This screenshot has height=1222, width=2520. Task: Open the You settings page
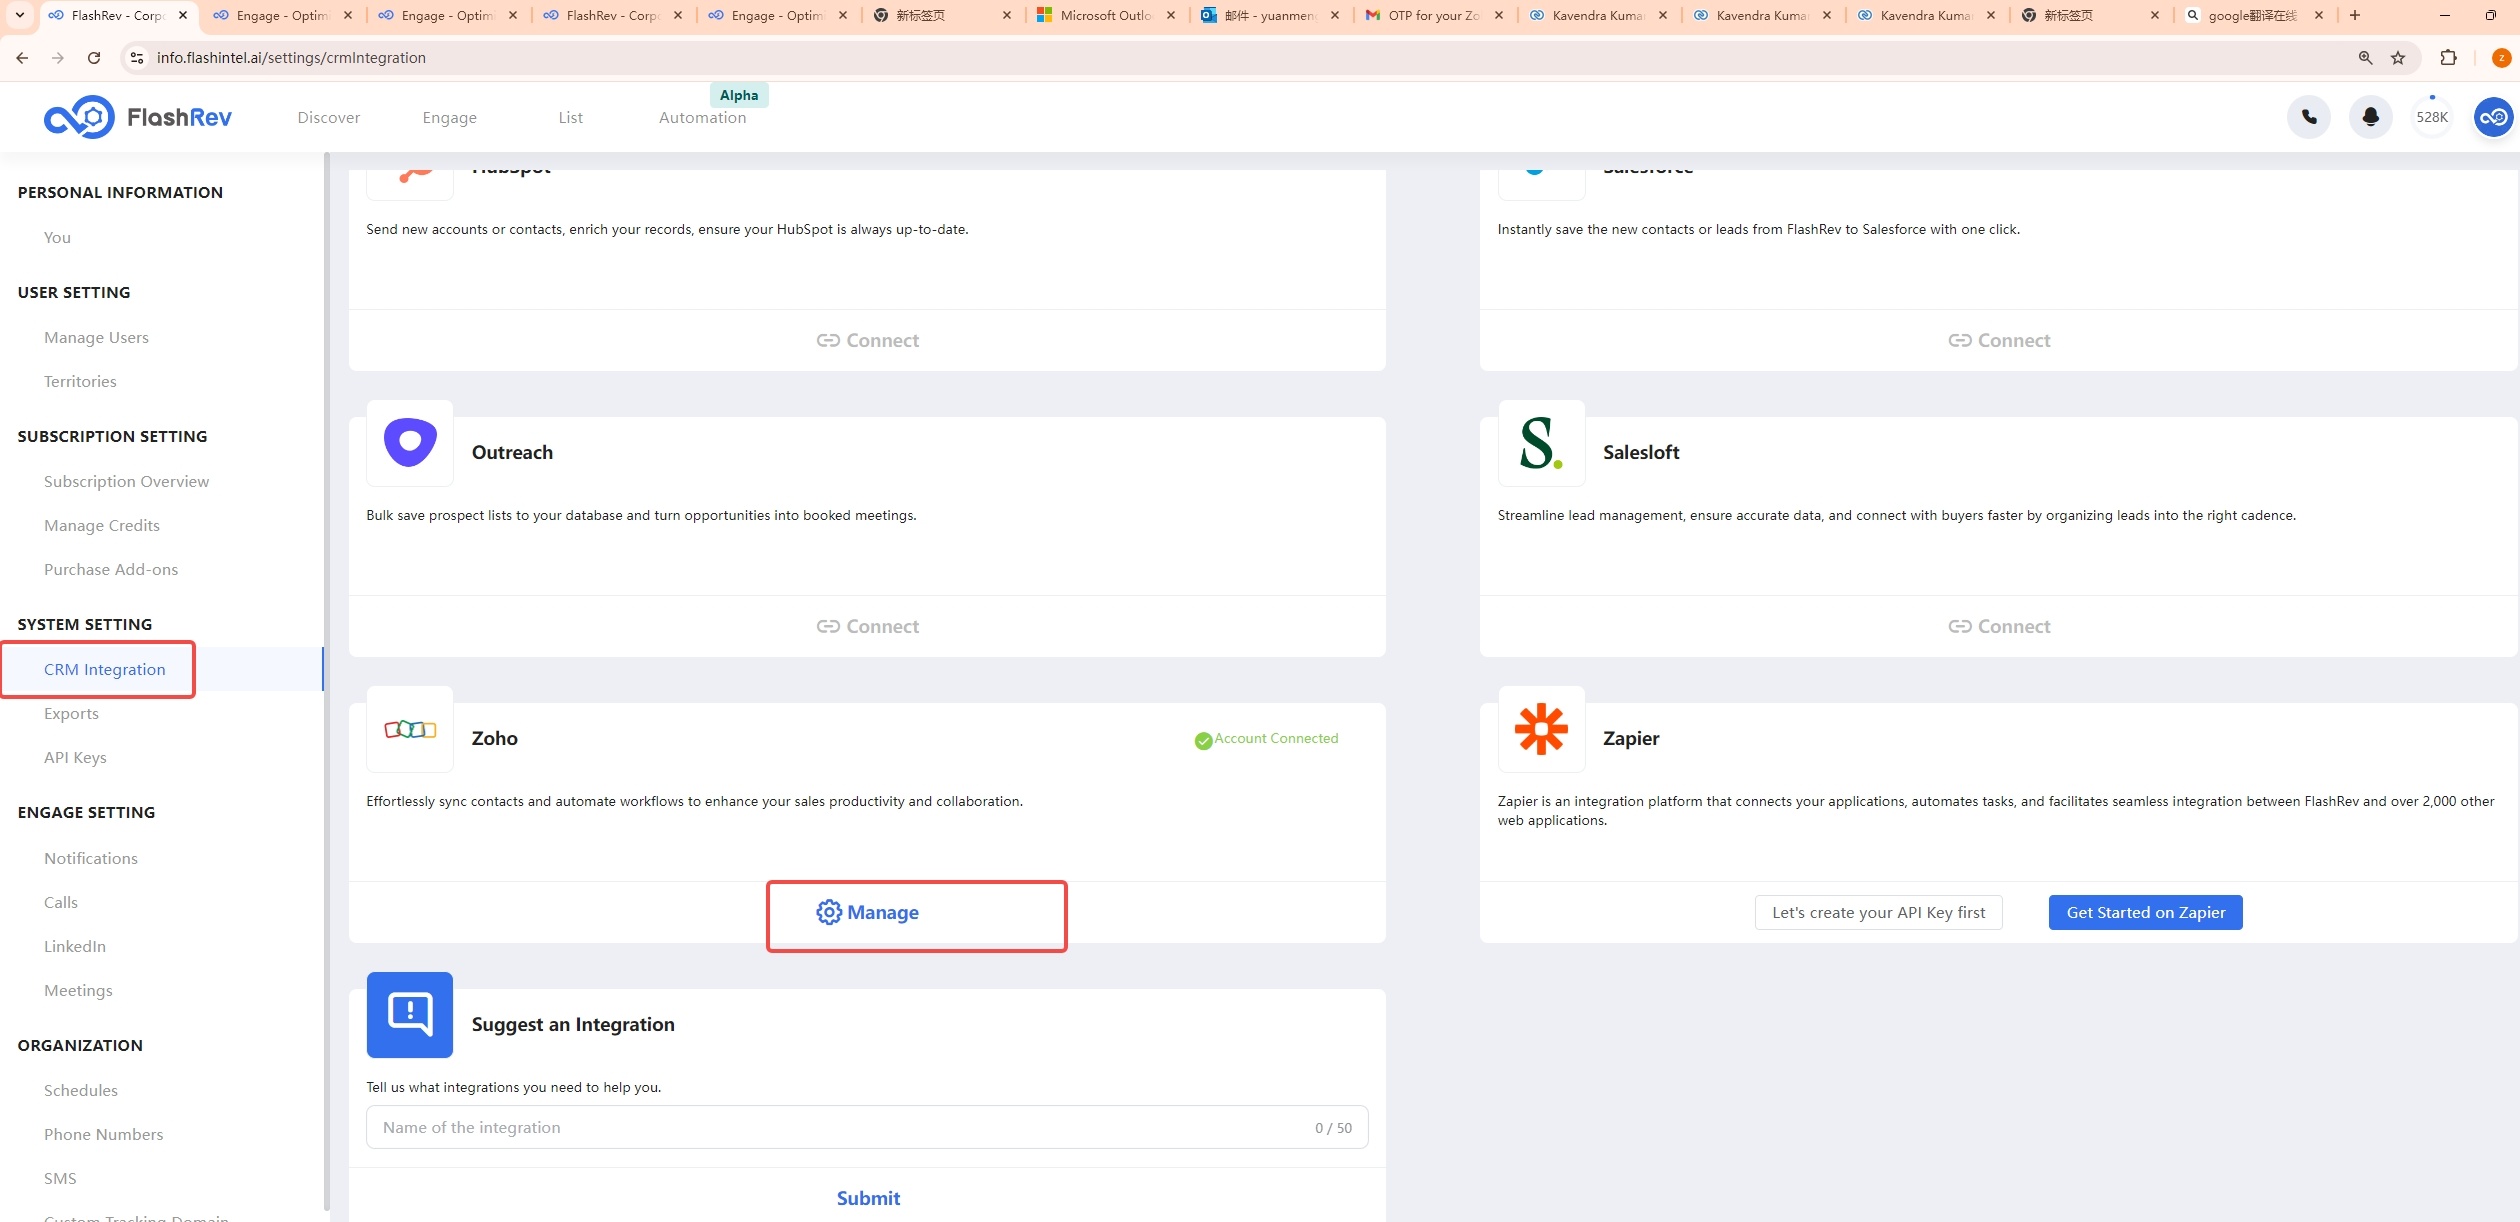coord(57,237)
